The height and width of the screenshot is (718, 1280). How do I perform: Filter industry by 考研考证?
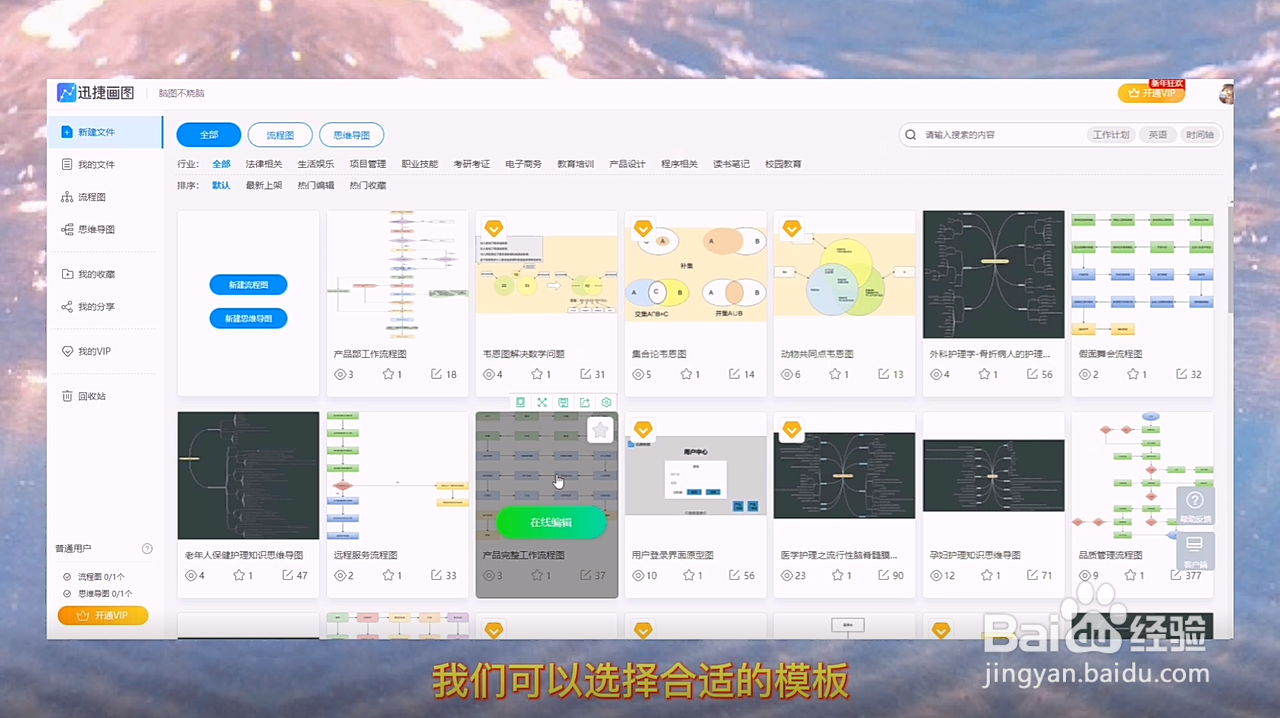[x=472, y=164]
